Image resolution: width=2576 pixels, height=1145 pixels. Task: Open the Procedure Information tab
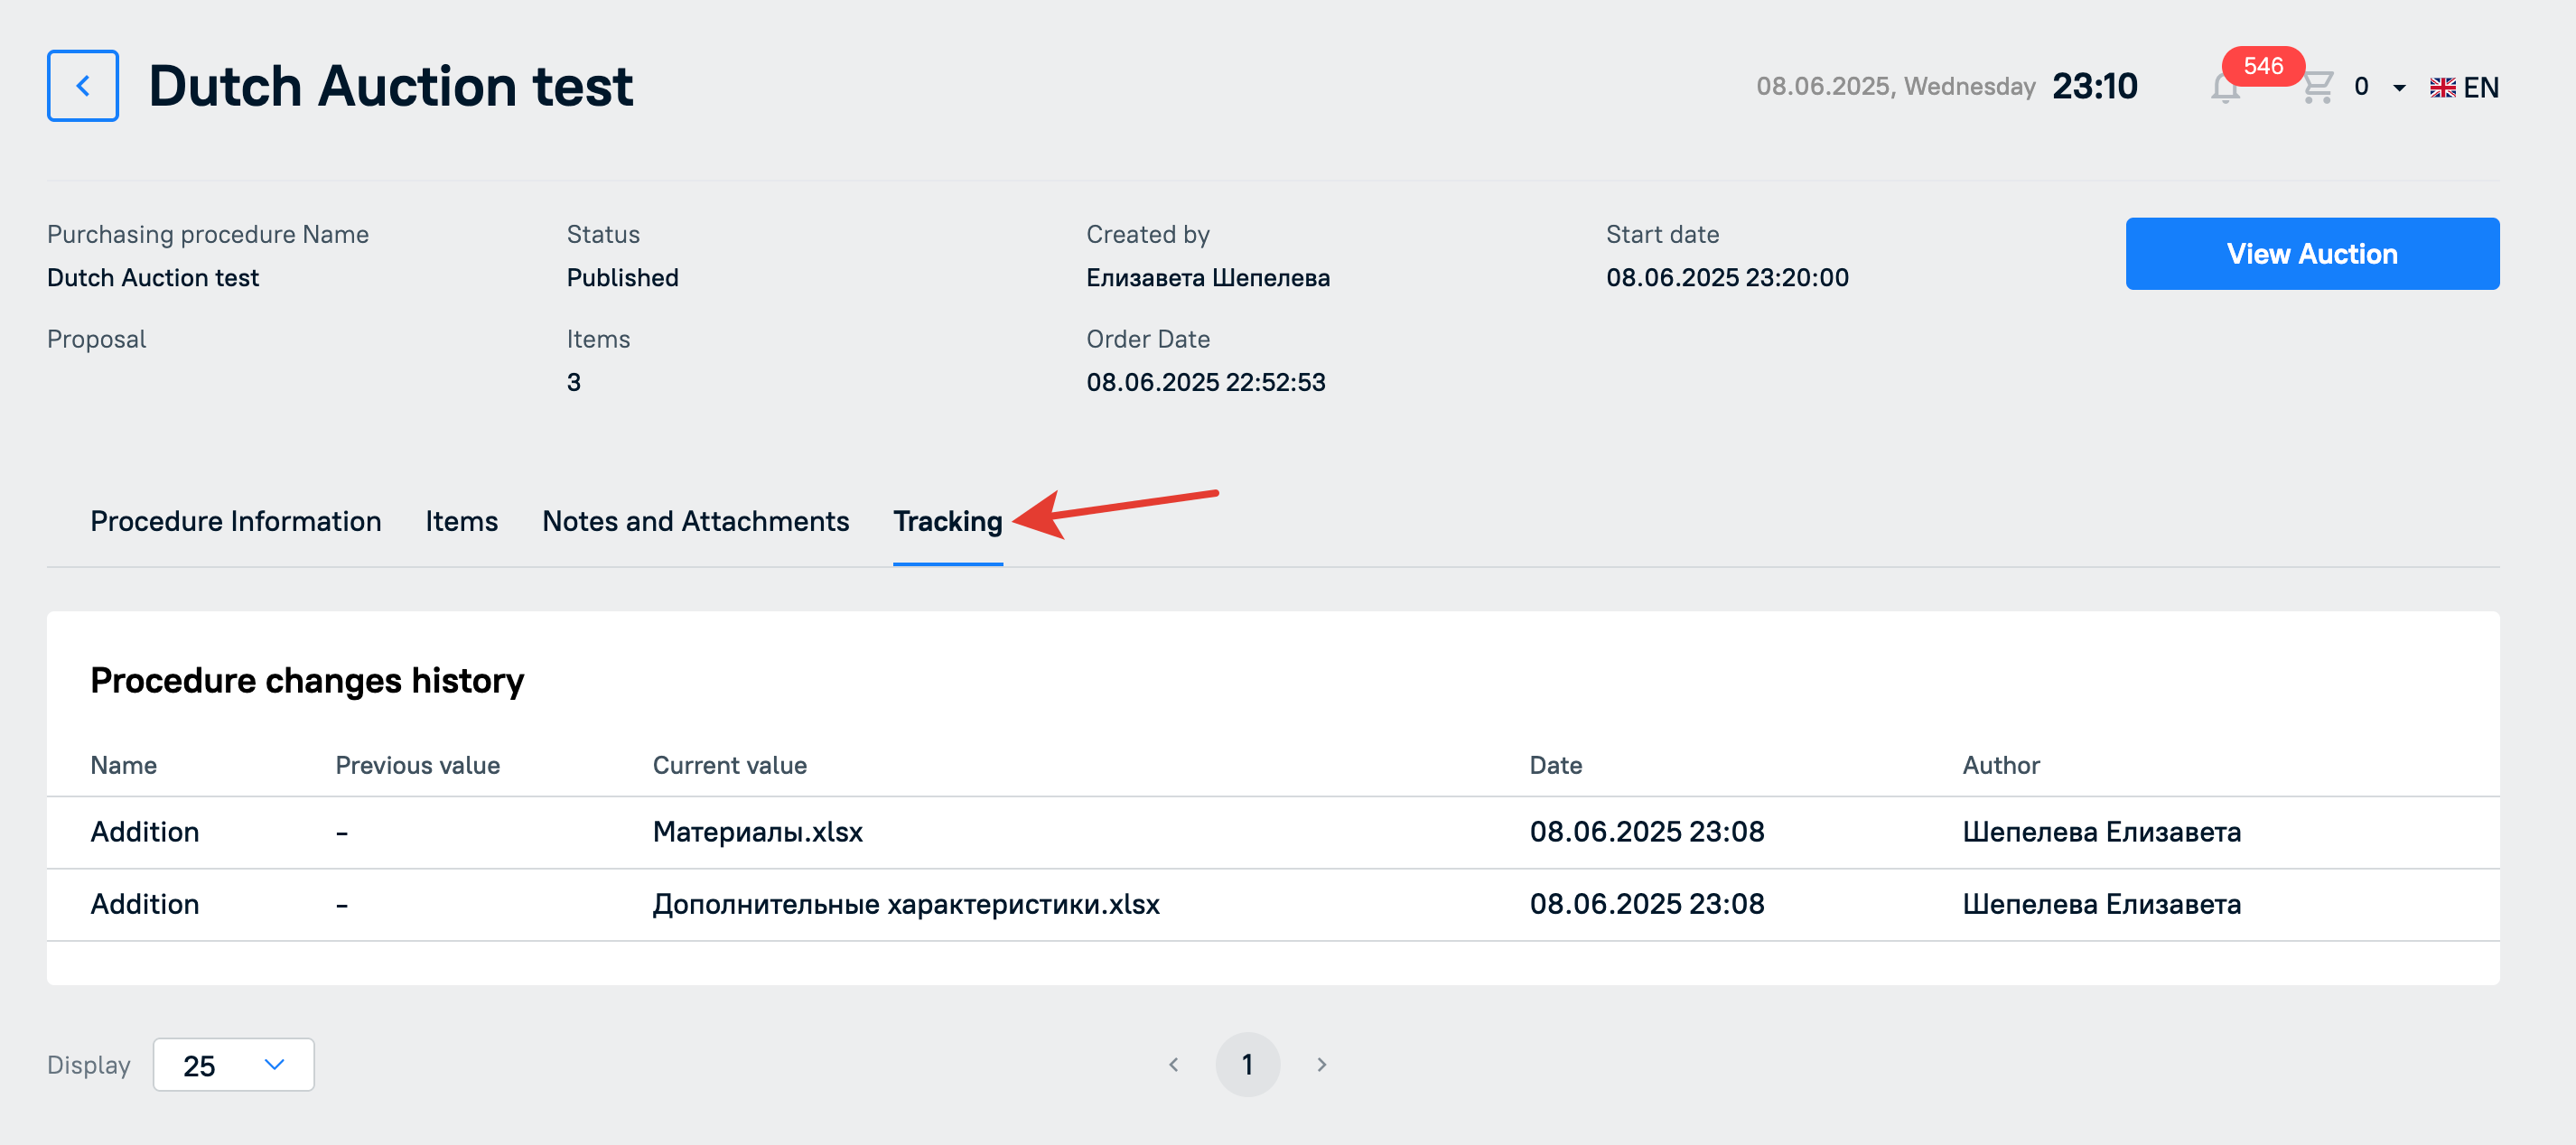coord(236,521)
